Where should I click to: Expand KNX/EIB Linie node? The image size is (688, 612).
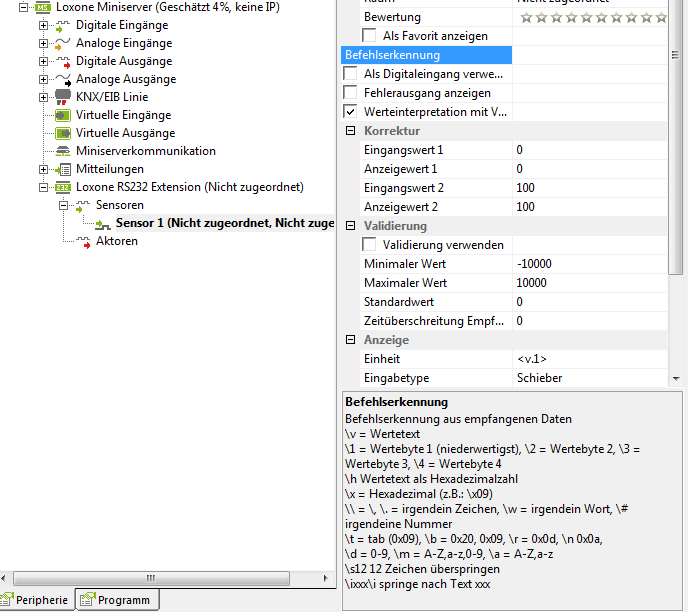pyautogui.click(x=43, y=97)
